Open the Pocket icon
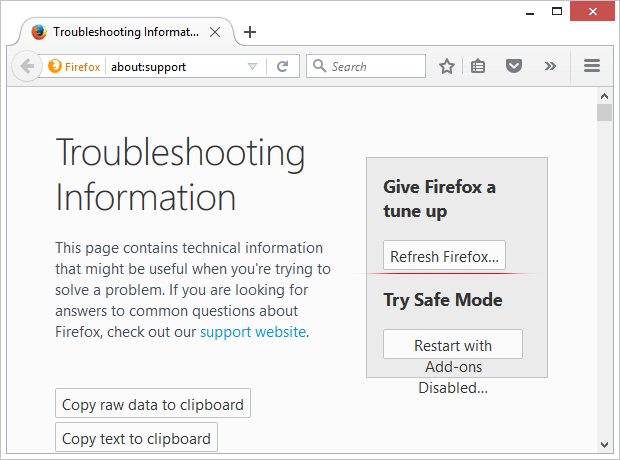This screenshot has height=460, width=620. tap(514, 66)
